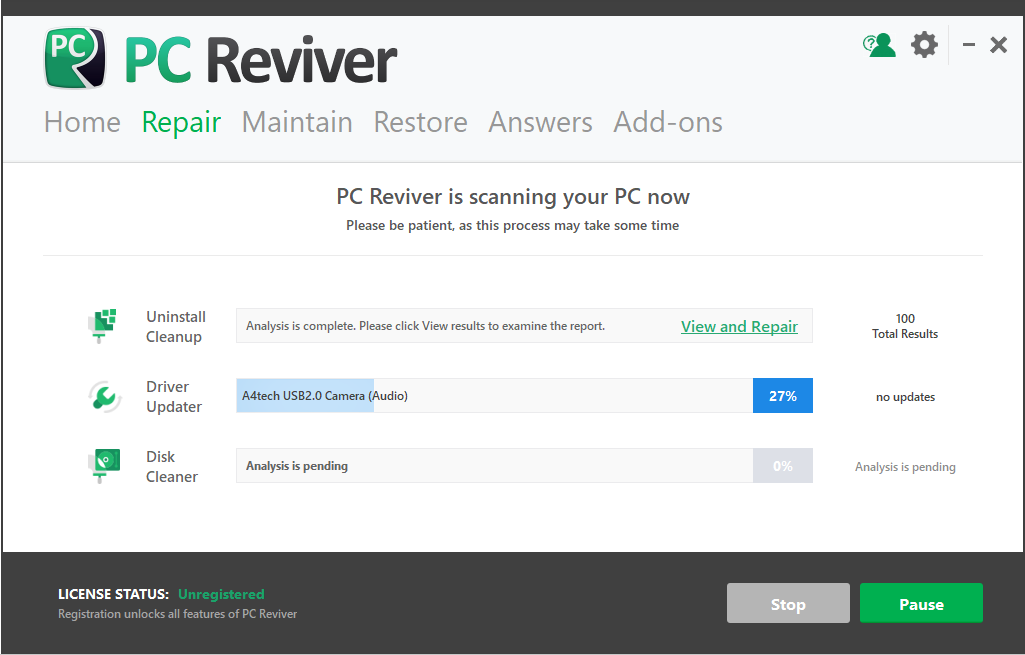Click the Uninstall Cleanup icon
The width and height of the screenshot is (1025, 655).
(103, 326)
